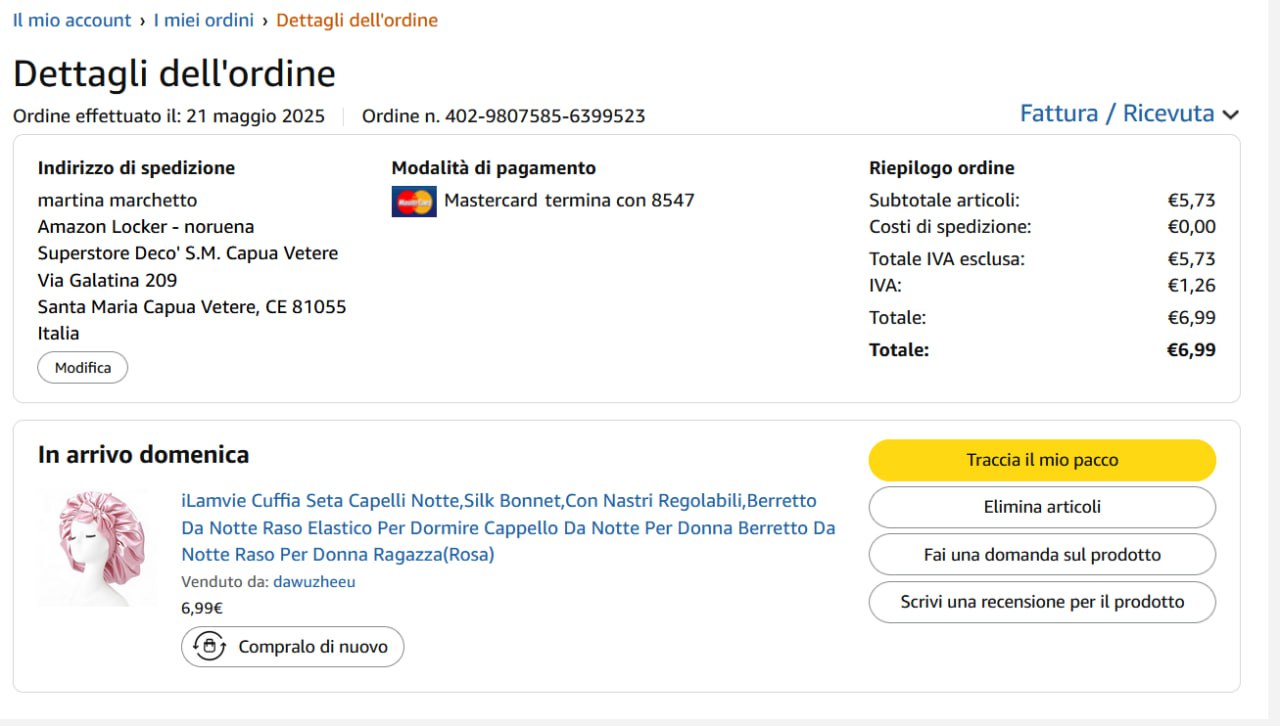Click the reorder icon in Compralo di nuovo
Screen dimensions: 1280x726
[x=209, y=647]
